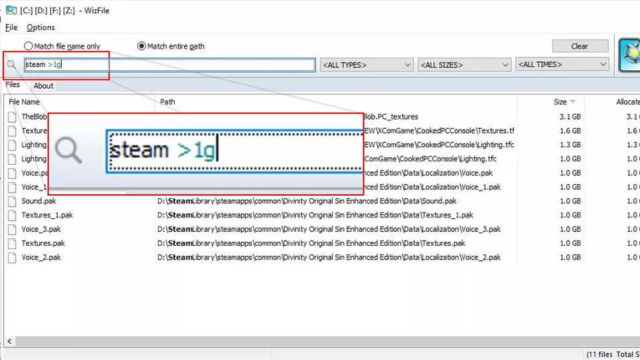
Task: Select the file icon of the 1.6 GB Texture row
Action: click(12, 131)
